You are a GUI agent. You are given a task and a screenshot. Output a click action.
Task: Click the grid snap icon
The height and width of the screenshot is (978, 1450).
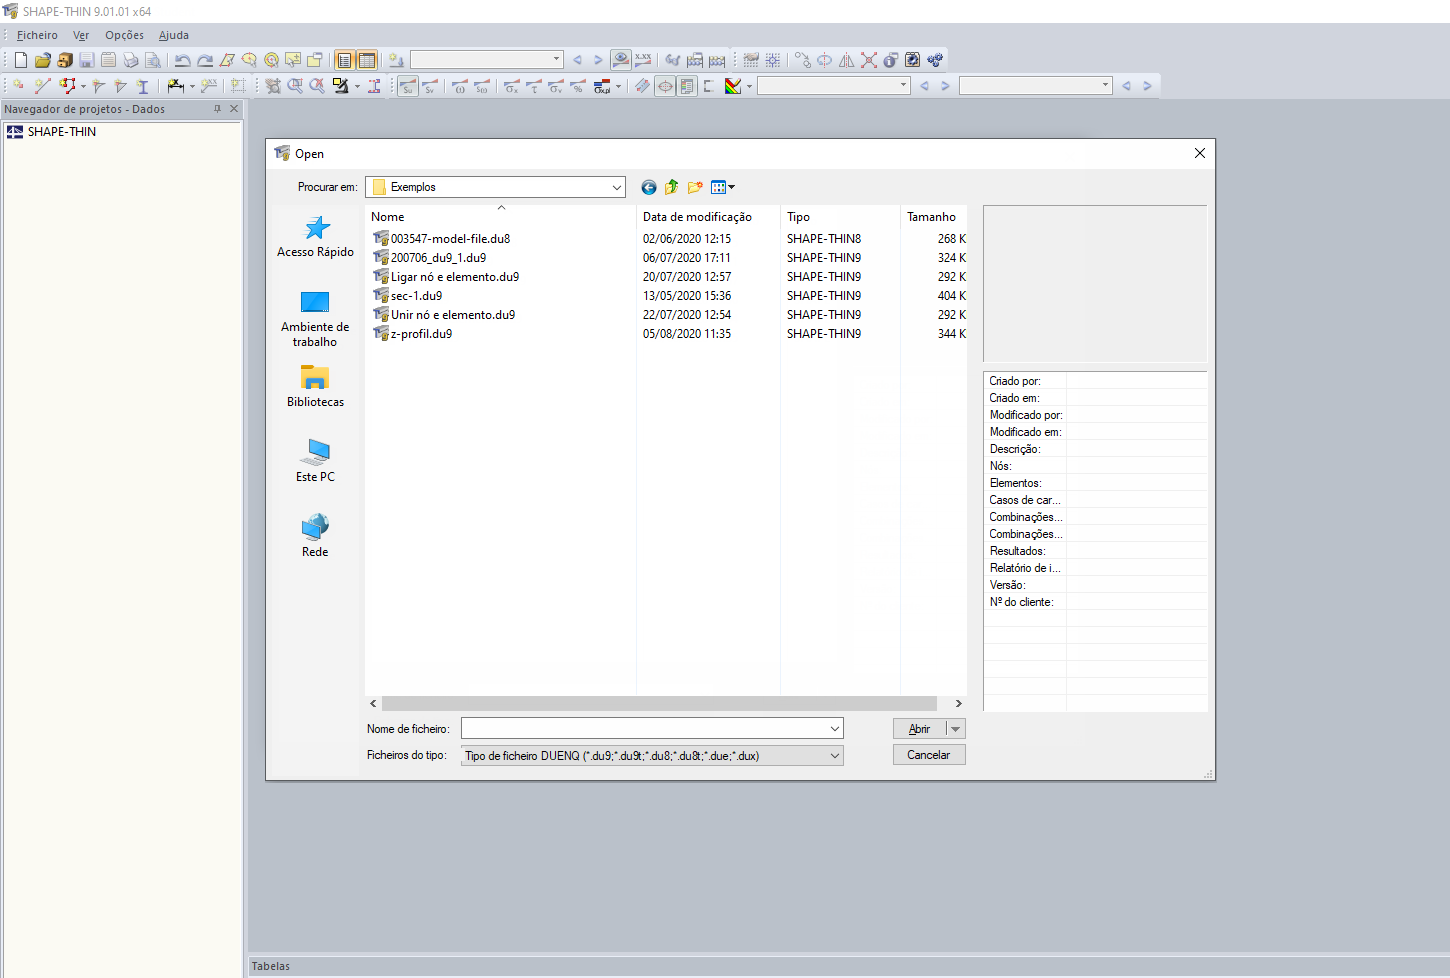pos(773,60)
